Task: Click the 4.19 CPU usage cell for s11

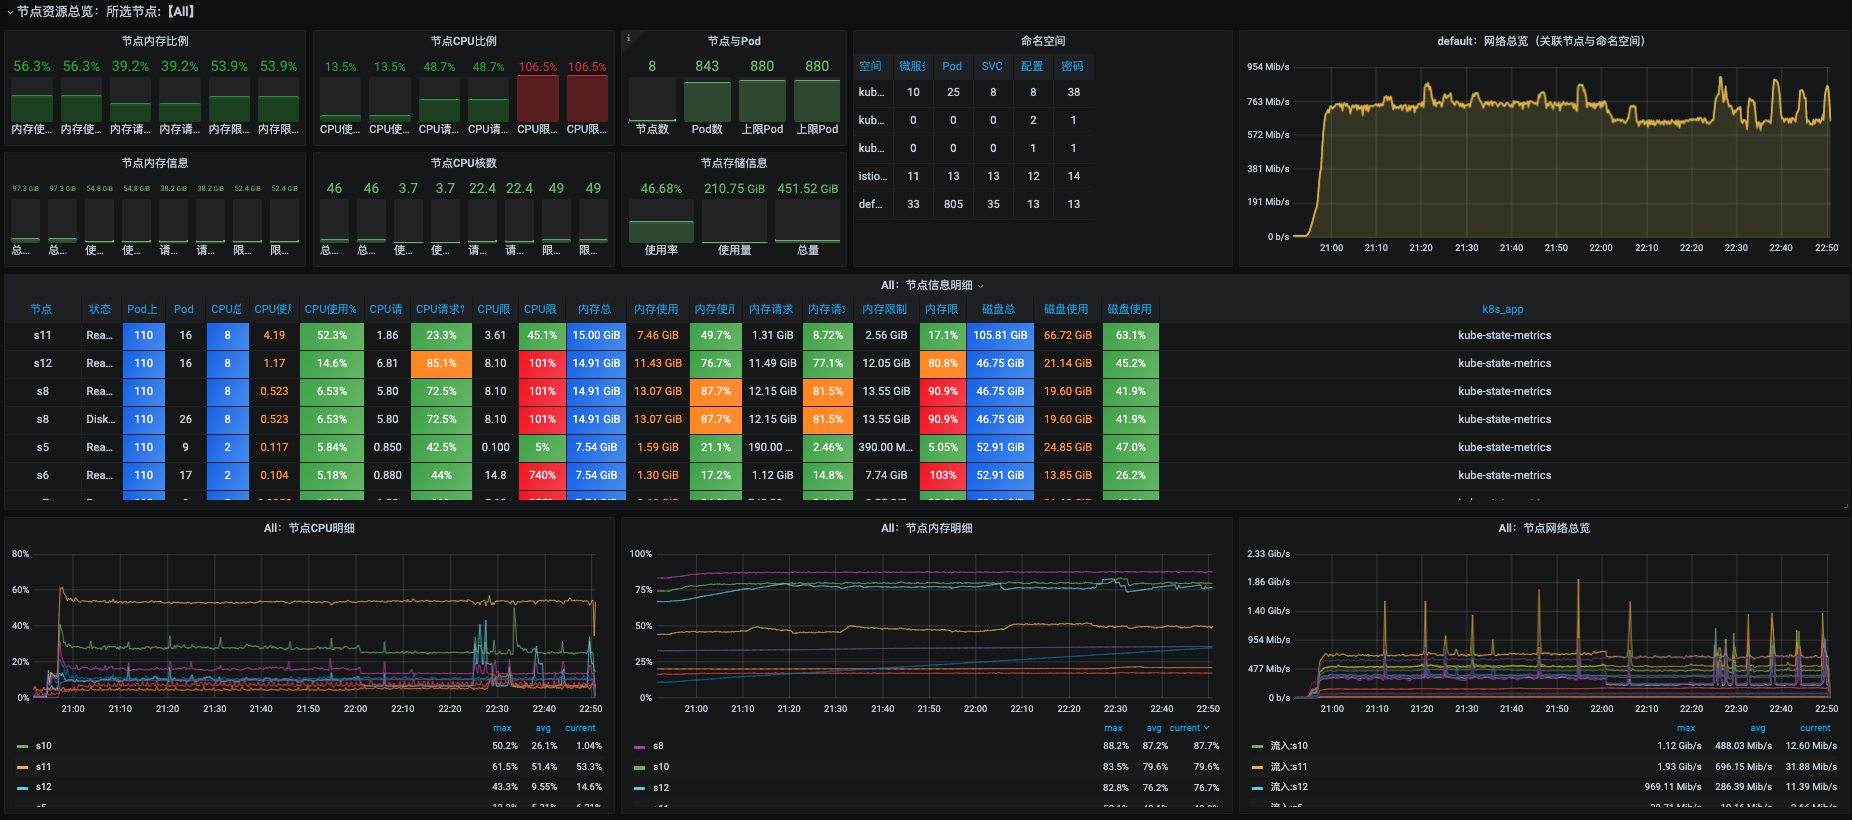Action: tap(274, 336)
